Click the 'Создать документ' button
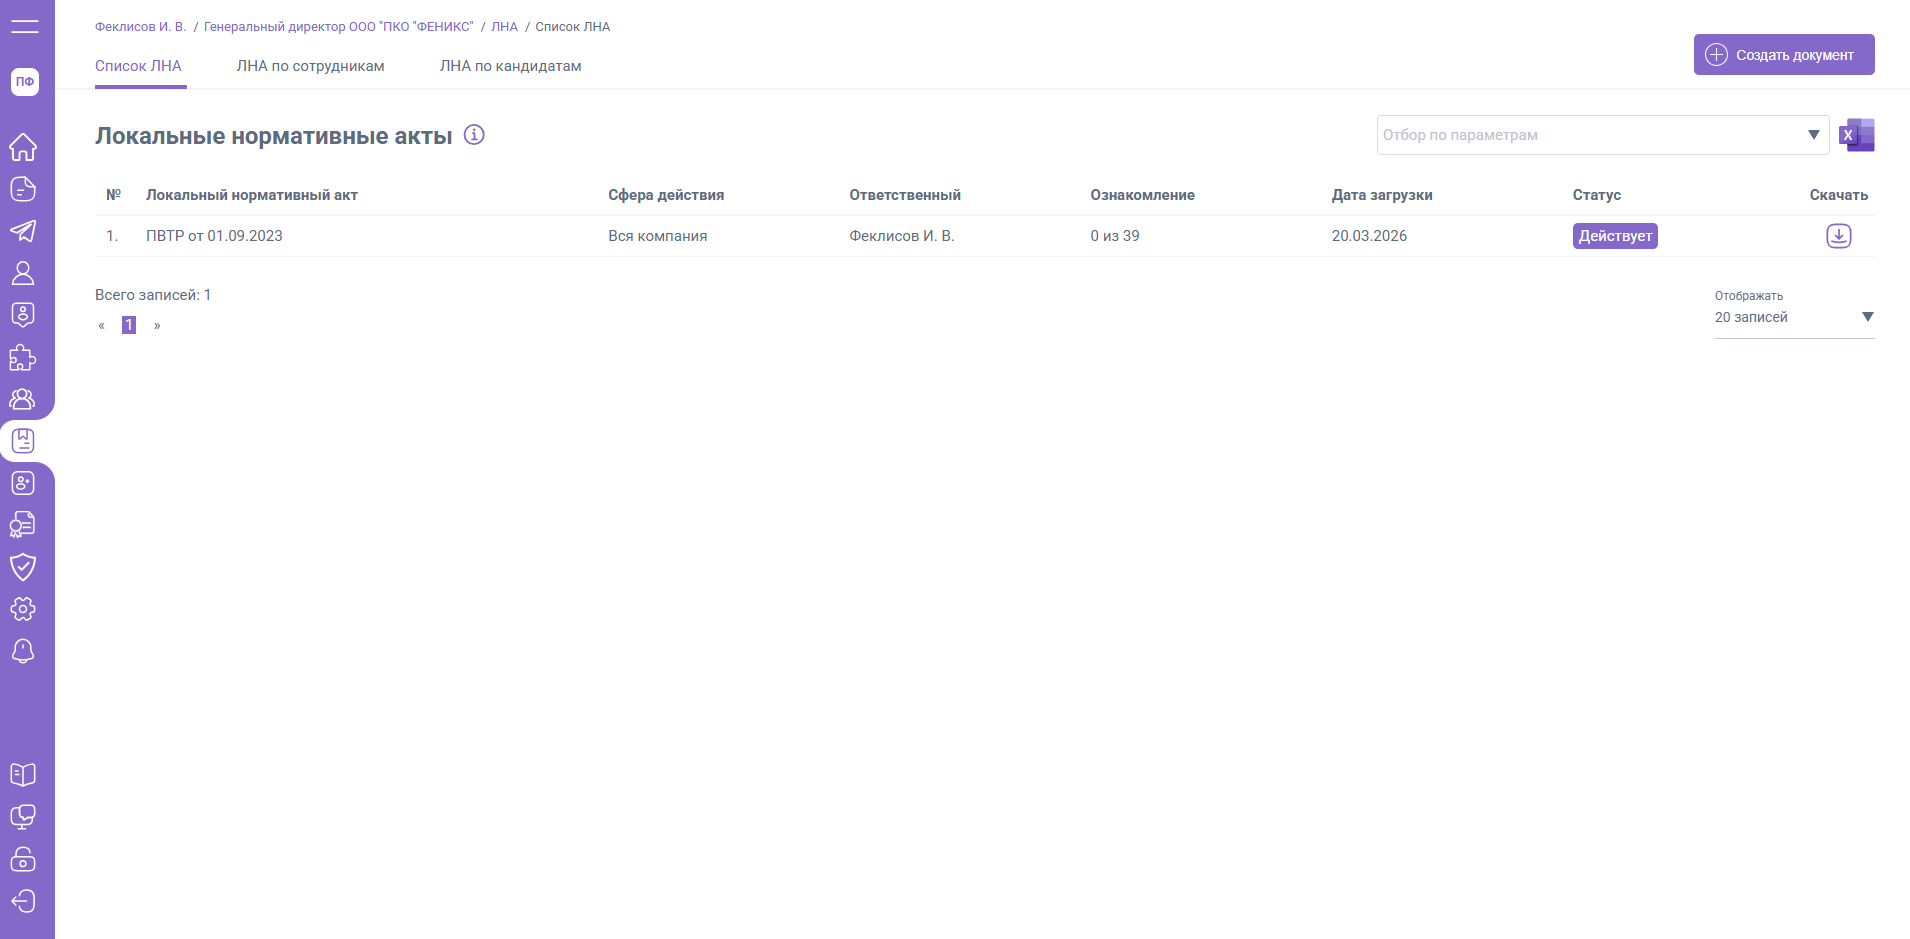The image size is (1910, 939). coord(1783,55)
